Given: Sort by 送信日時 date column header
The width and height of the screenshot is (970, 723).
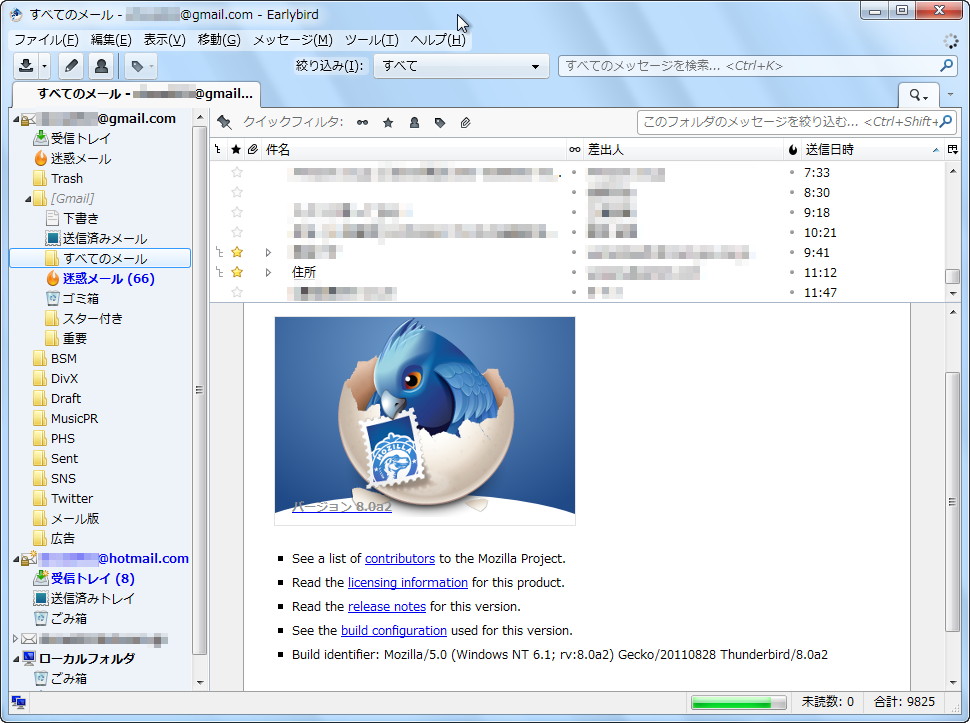Looking at the screenshot, I should click(x=872, y=150).
